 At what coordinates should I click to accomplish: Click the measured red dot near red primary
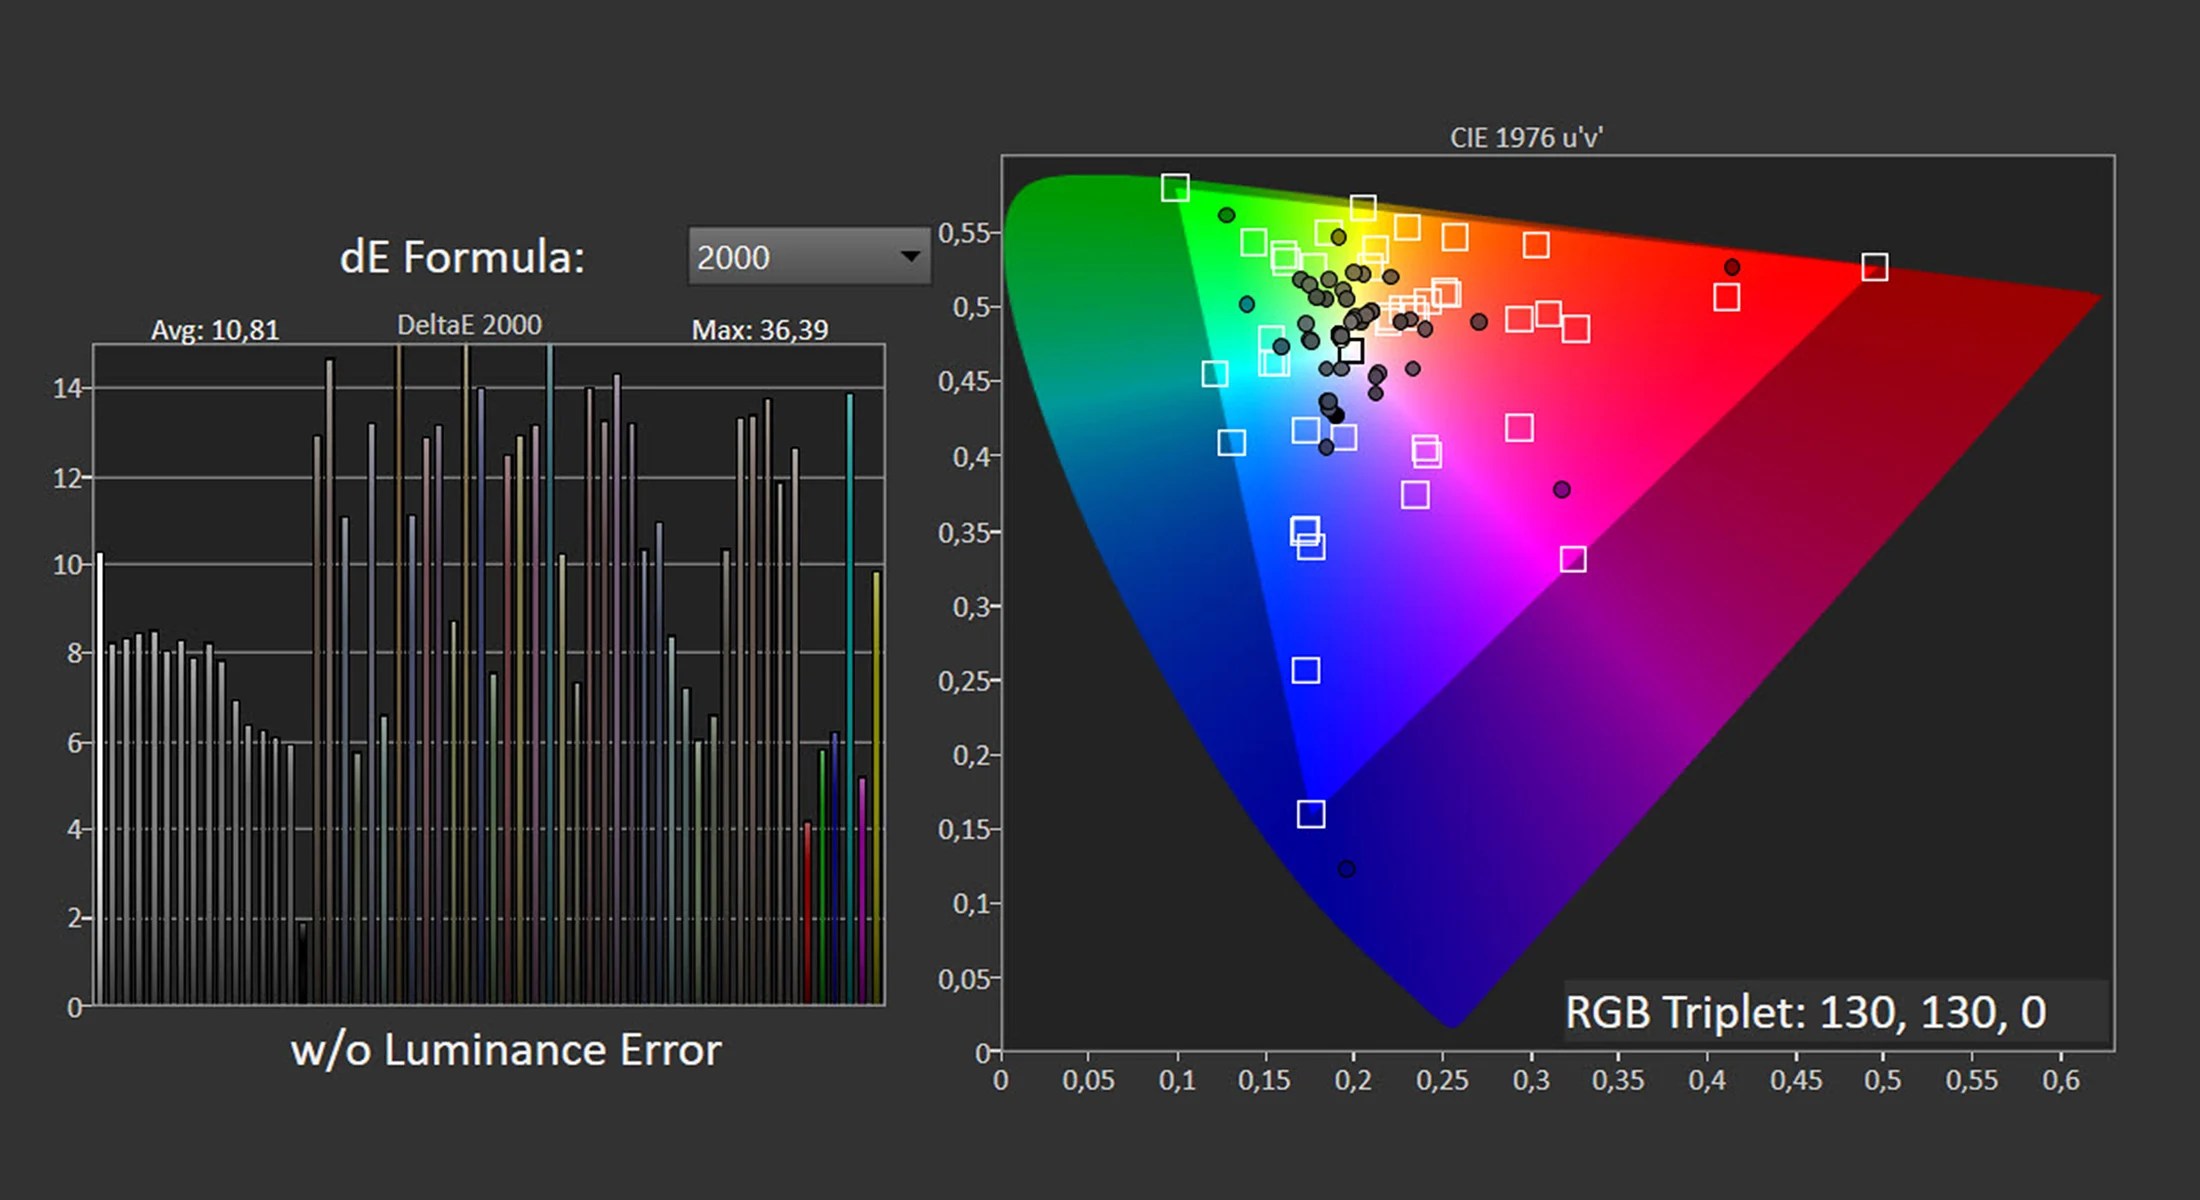click(1732, 267)
